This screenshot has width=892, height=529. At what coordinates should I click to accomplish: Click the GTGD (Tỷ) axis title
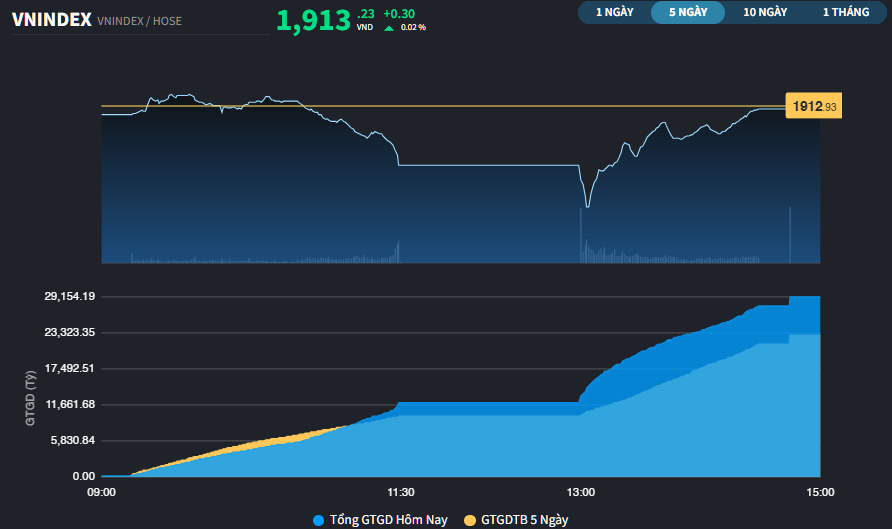click(x=30, y=398)
